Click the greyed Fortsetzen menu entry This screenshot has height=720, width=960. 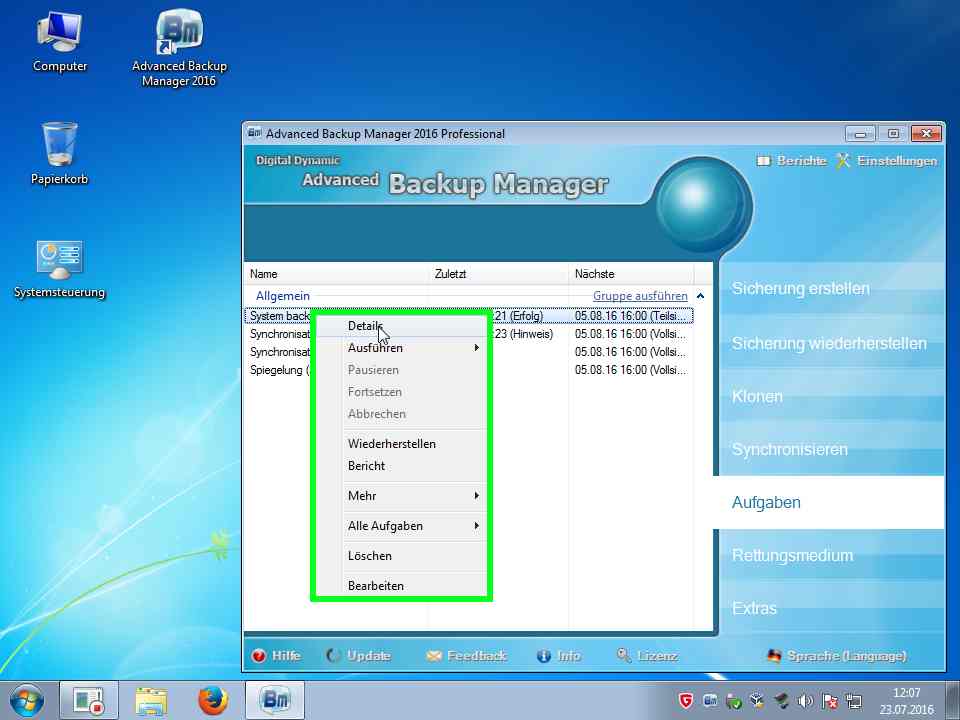tap(402, 392)
